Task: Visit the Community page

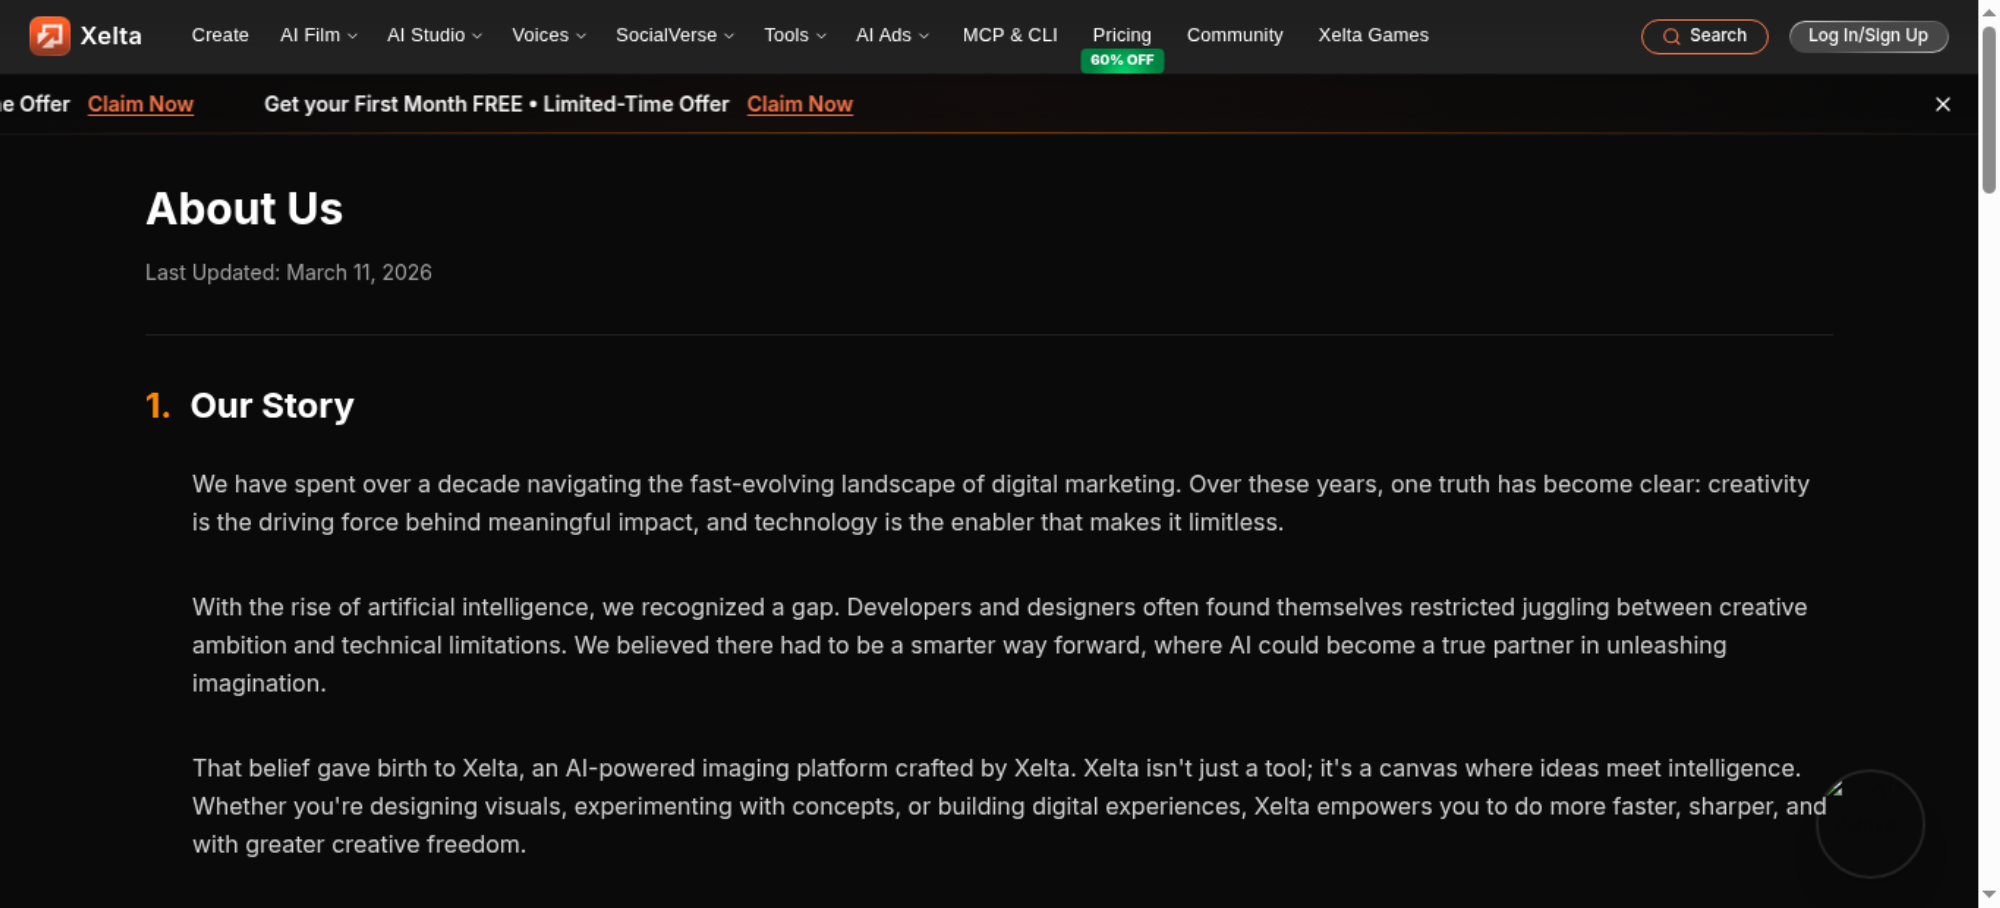Action: [x=1235, y=35]
